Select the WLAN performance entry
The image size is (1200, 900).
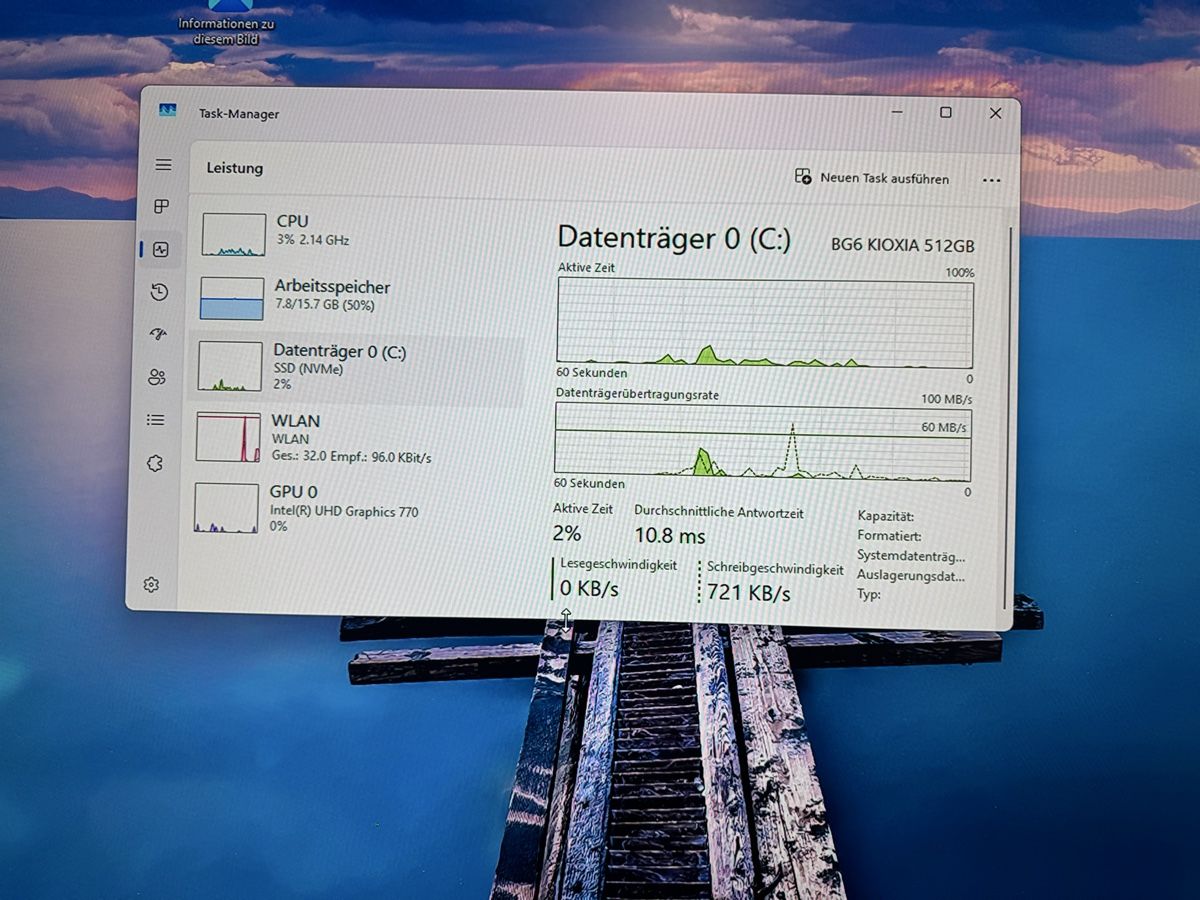click(354, 438)
